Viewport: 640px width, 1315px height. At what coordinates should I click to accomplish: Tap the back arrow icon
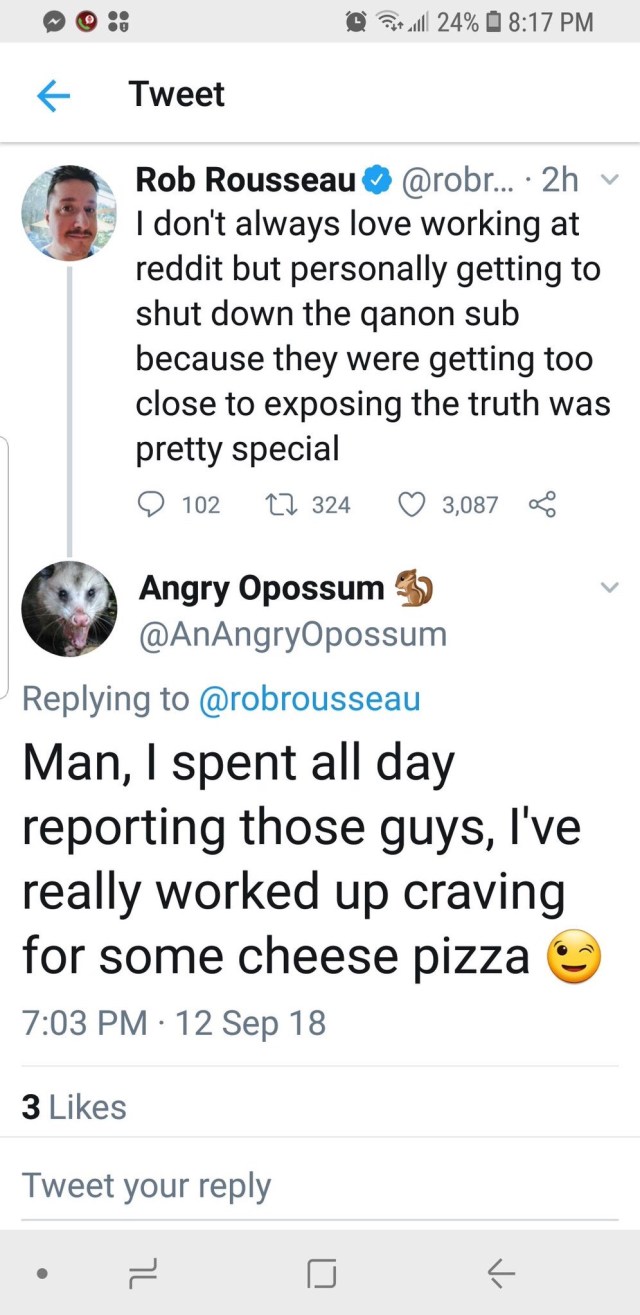(54, 95)
